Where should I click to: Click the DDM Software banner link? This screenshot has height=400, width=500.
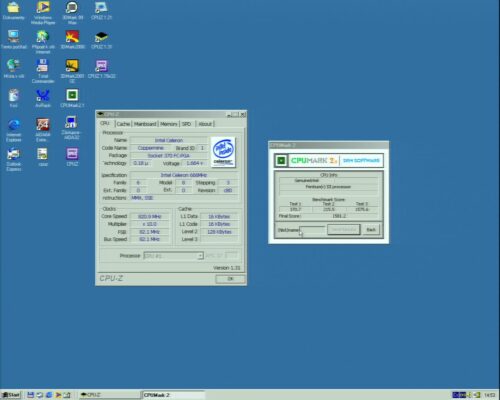[x=361, y=161]
